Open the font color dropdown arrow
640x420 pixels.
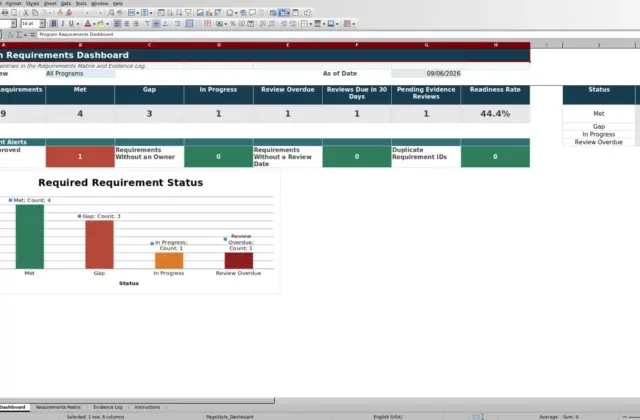point(94,24)
